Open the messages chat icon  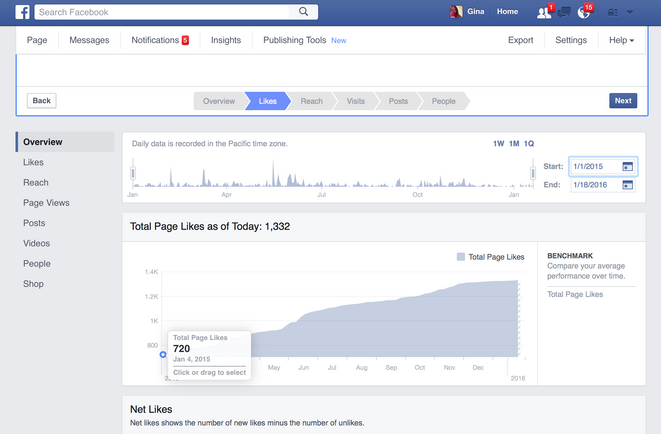click(564, 13)
